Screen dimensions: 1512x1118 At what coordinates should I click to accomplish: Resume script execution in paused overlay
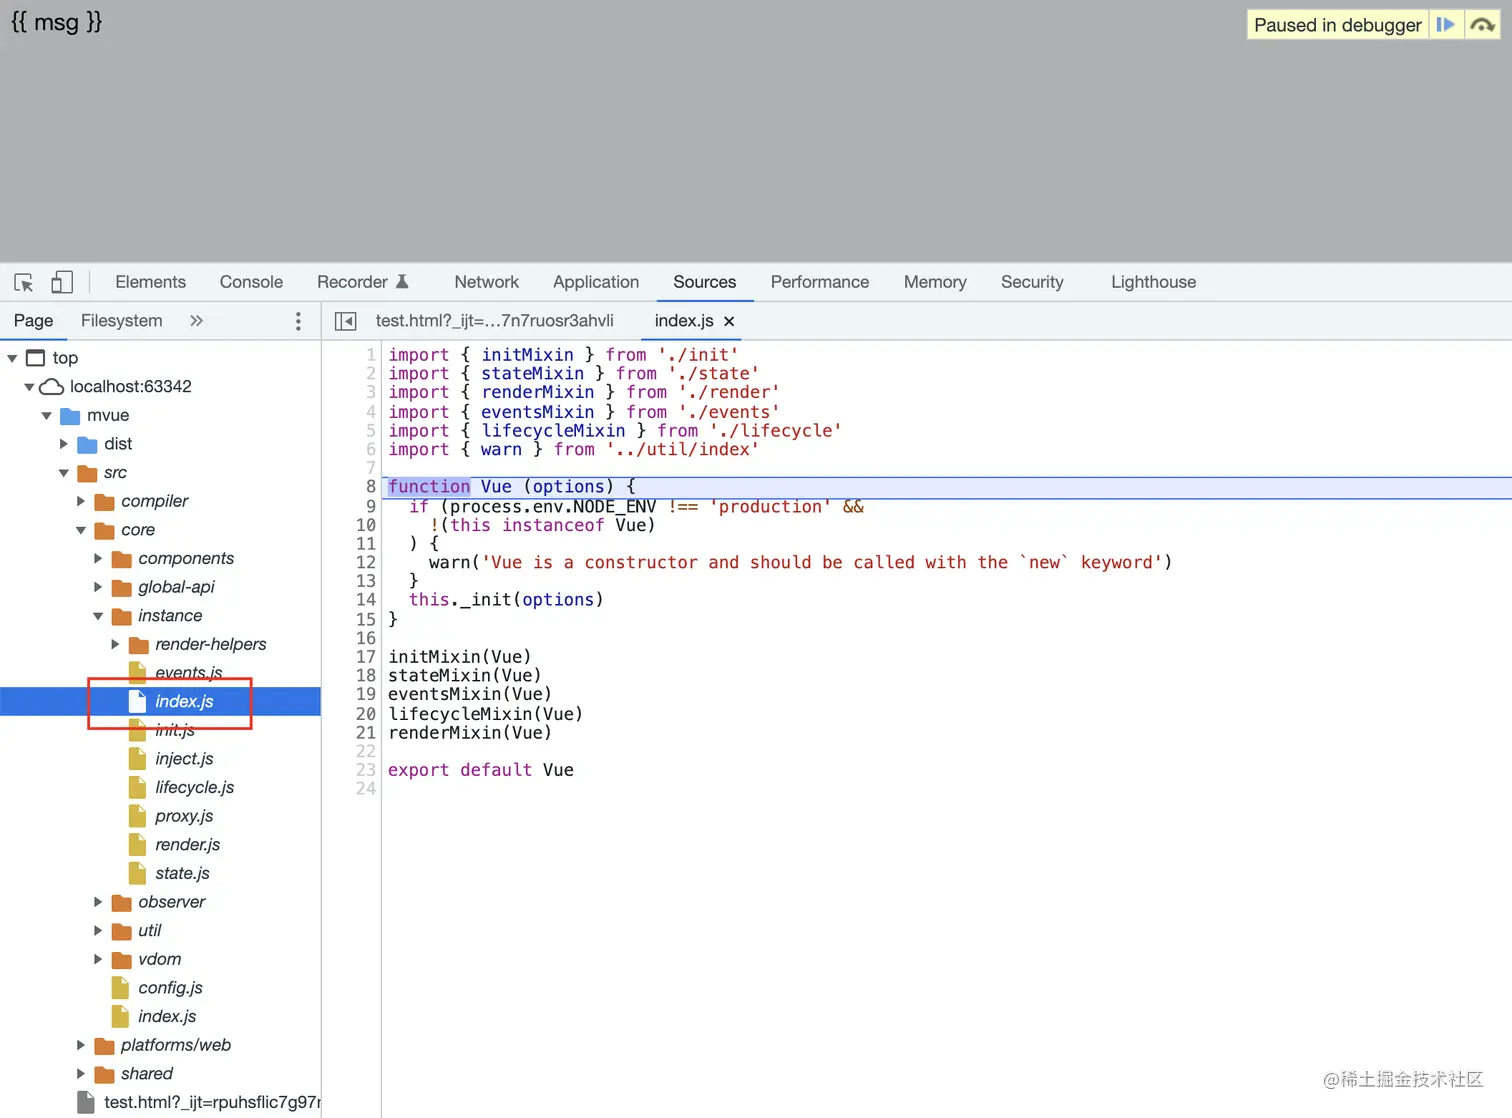coord(1445,25)
